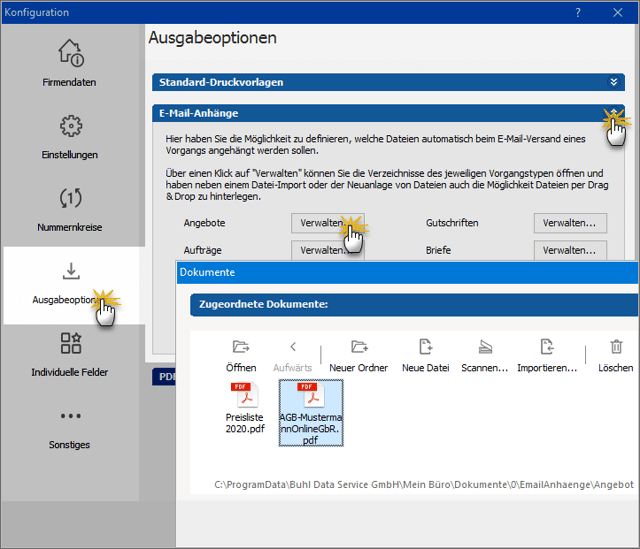Screen dimensions: 640x549
Task: Expand the Standard-Druckvorlagen section
Action: click(x=614, y=82)
